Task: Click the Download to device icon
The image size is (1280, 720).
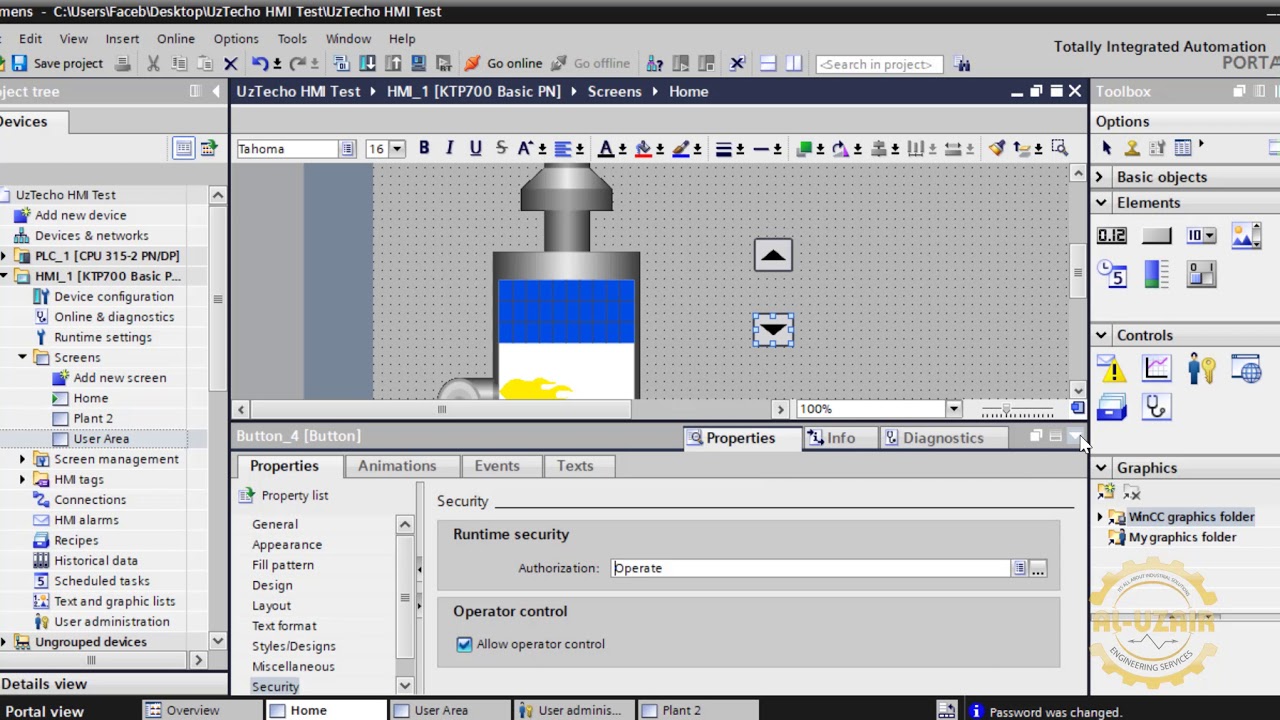Action: pos(367,64)
